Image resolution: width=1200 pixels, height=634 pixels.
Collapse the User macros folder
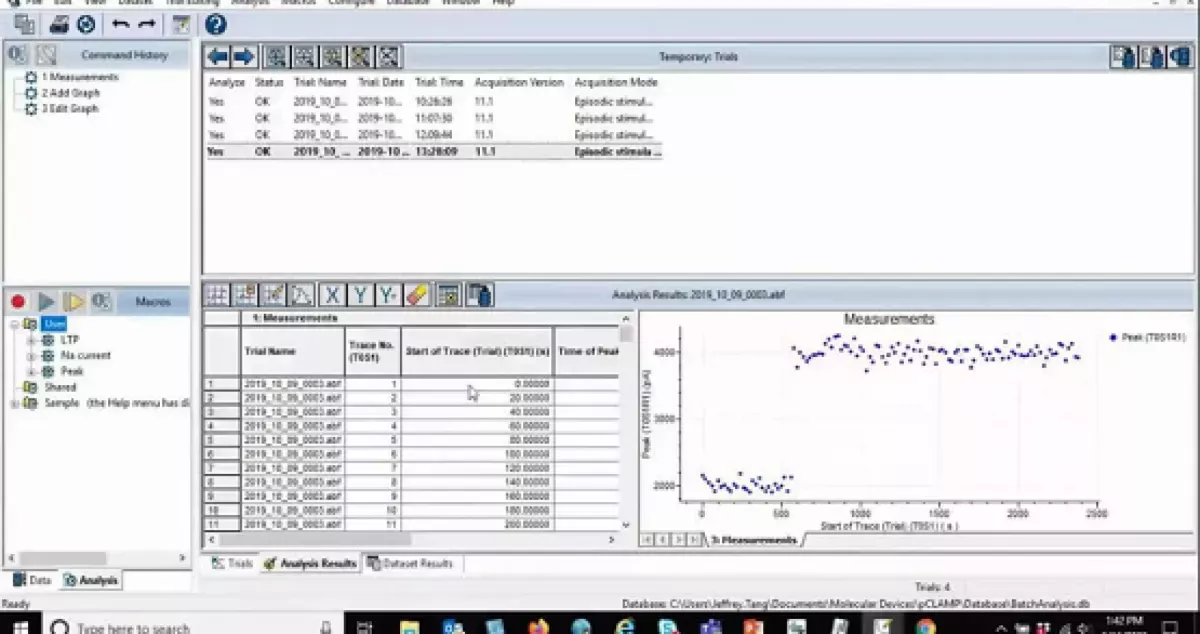coord(13,324)
